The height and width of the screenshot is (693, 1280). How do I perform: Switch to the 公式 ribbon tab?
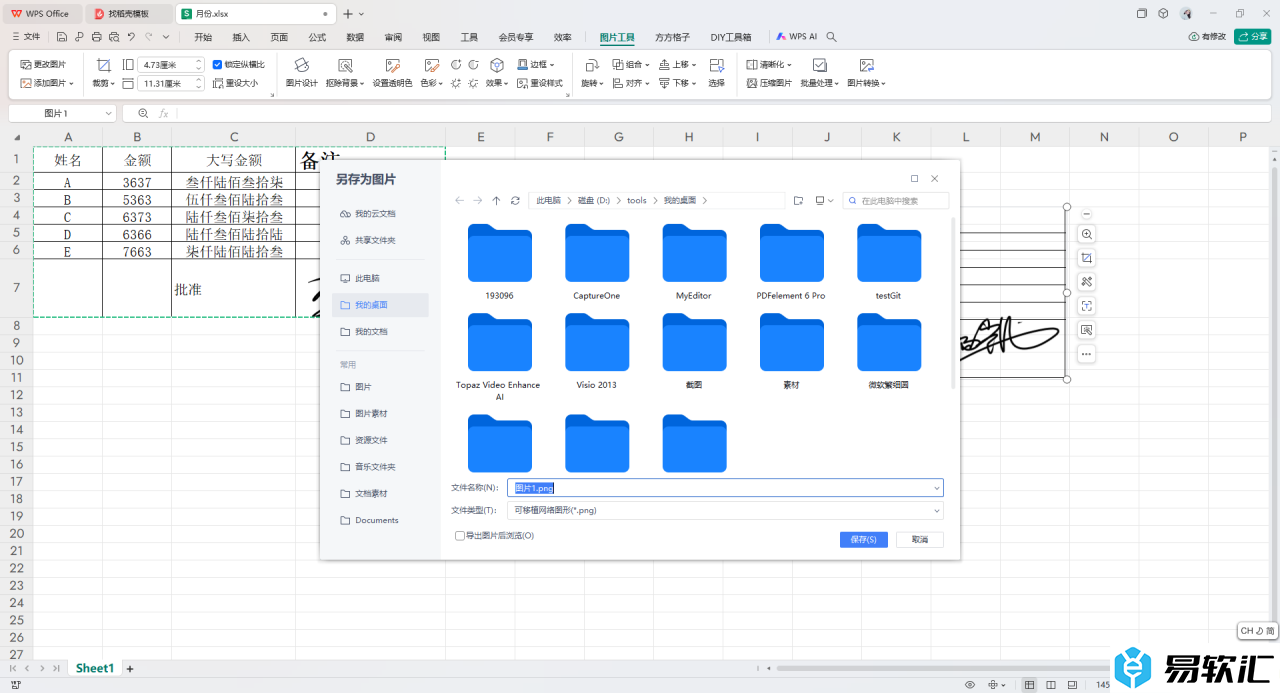pyautogui.click(x=317, y=37)
